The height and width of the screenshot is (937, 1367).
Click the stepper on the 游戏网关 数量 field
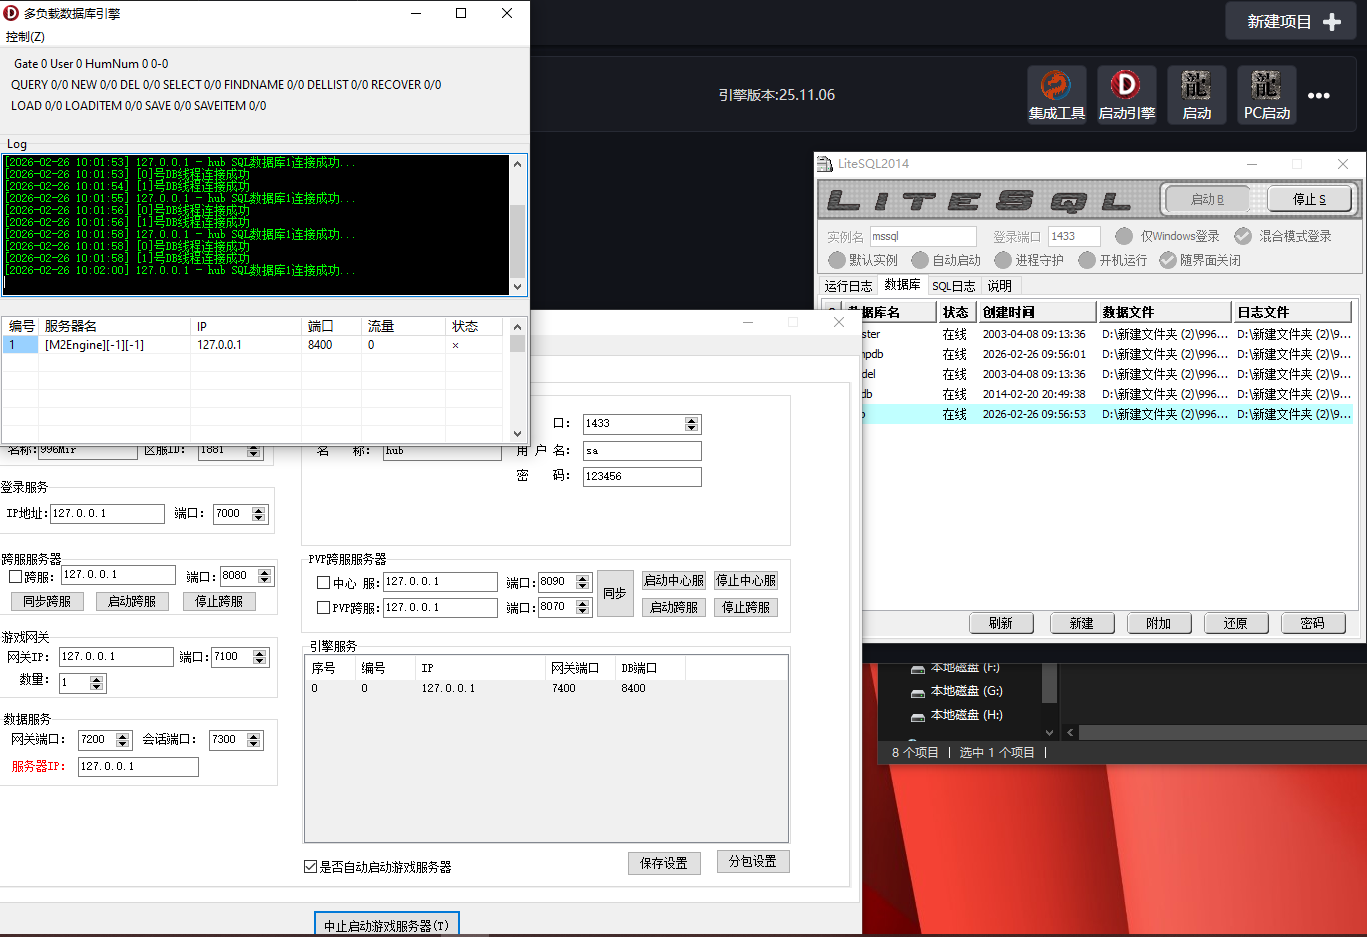click(96, 683)
